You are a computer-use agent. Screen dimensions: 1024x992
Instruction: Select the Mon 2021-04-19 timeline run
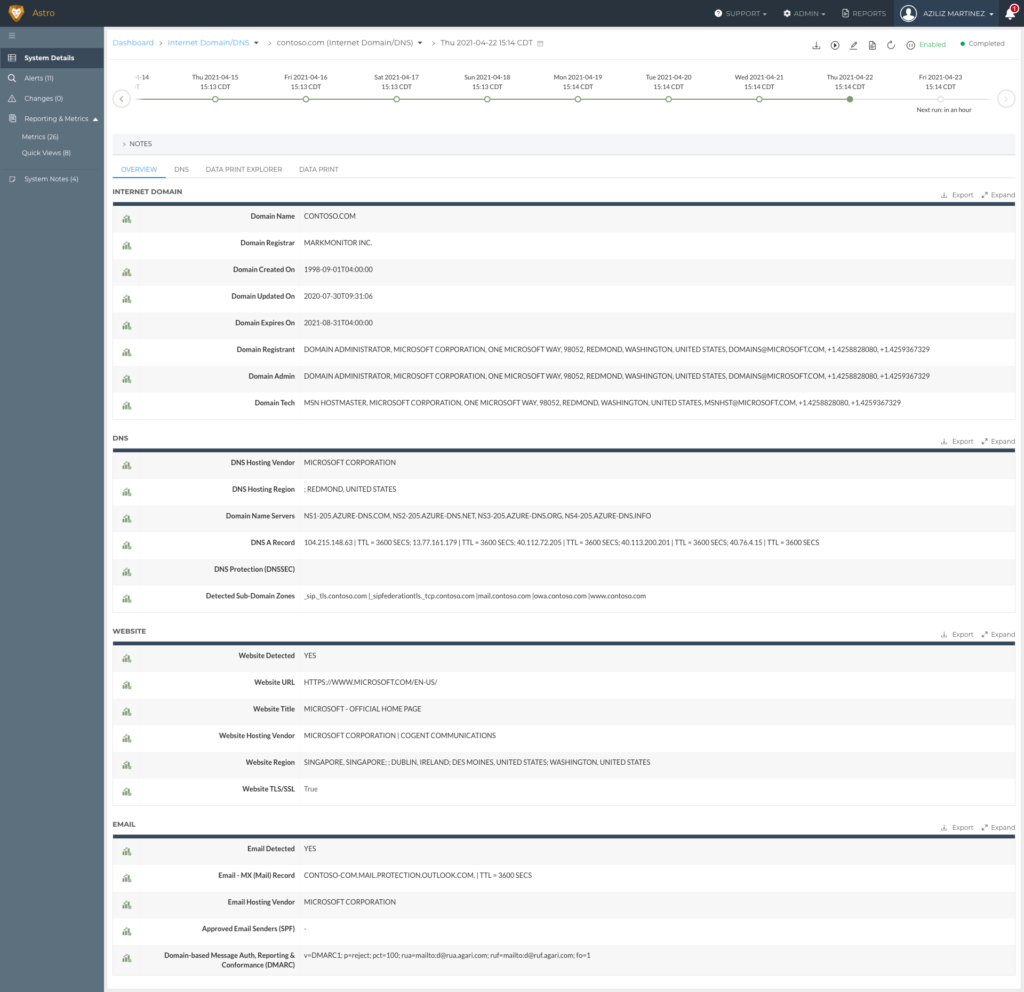[578, 99]
